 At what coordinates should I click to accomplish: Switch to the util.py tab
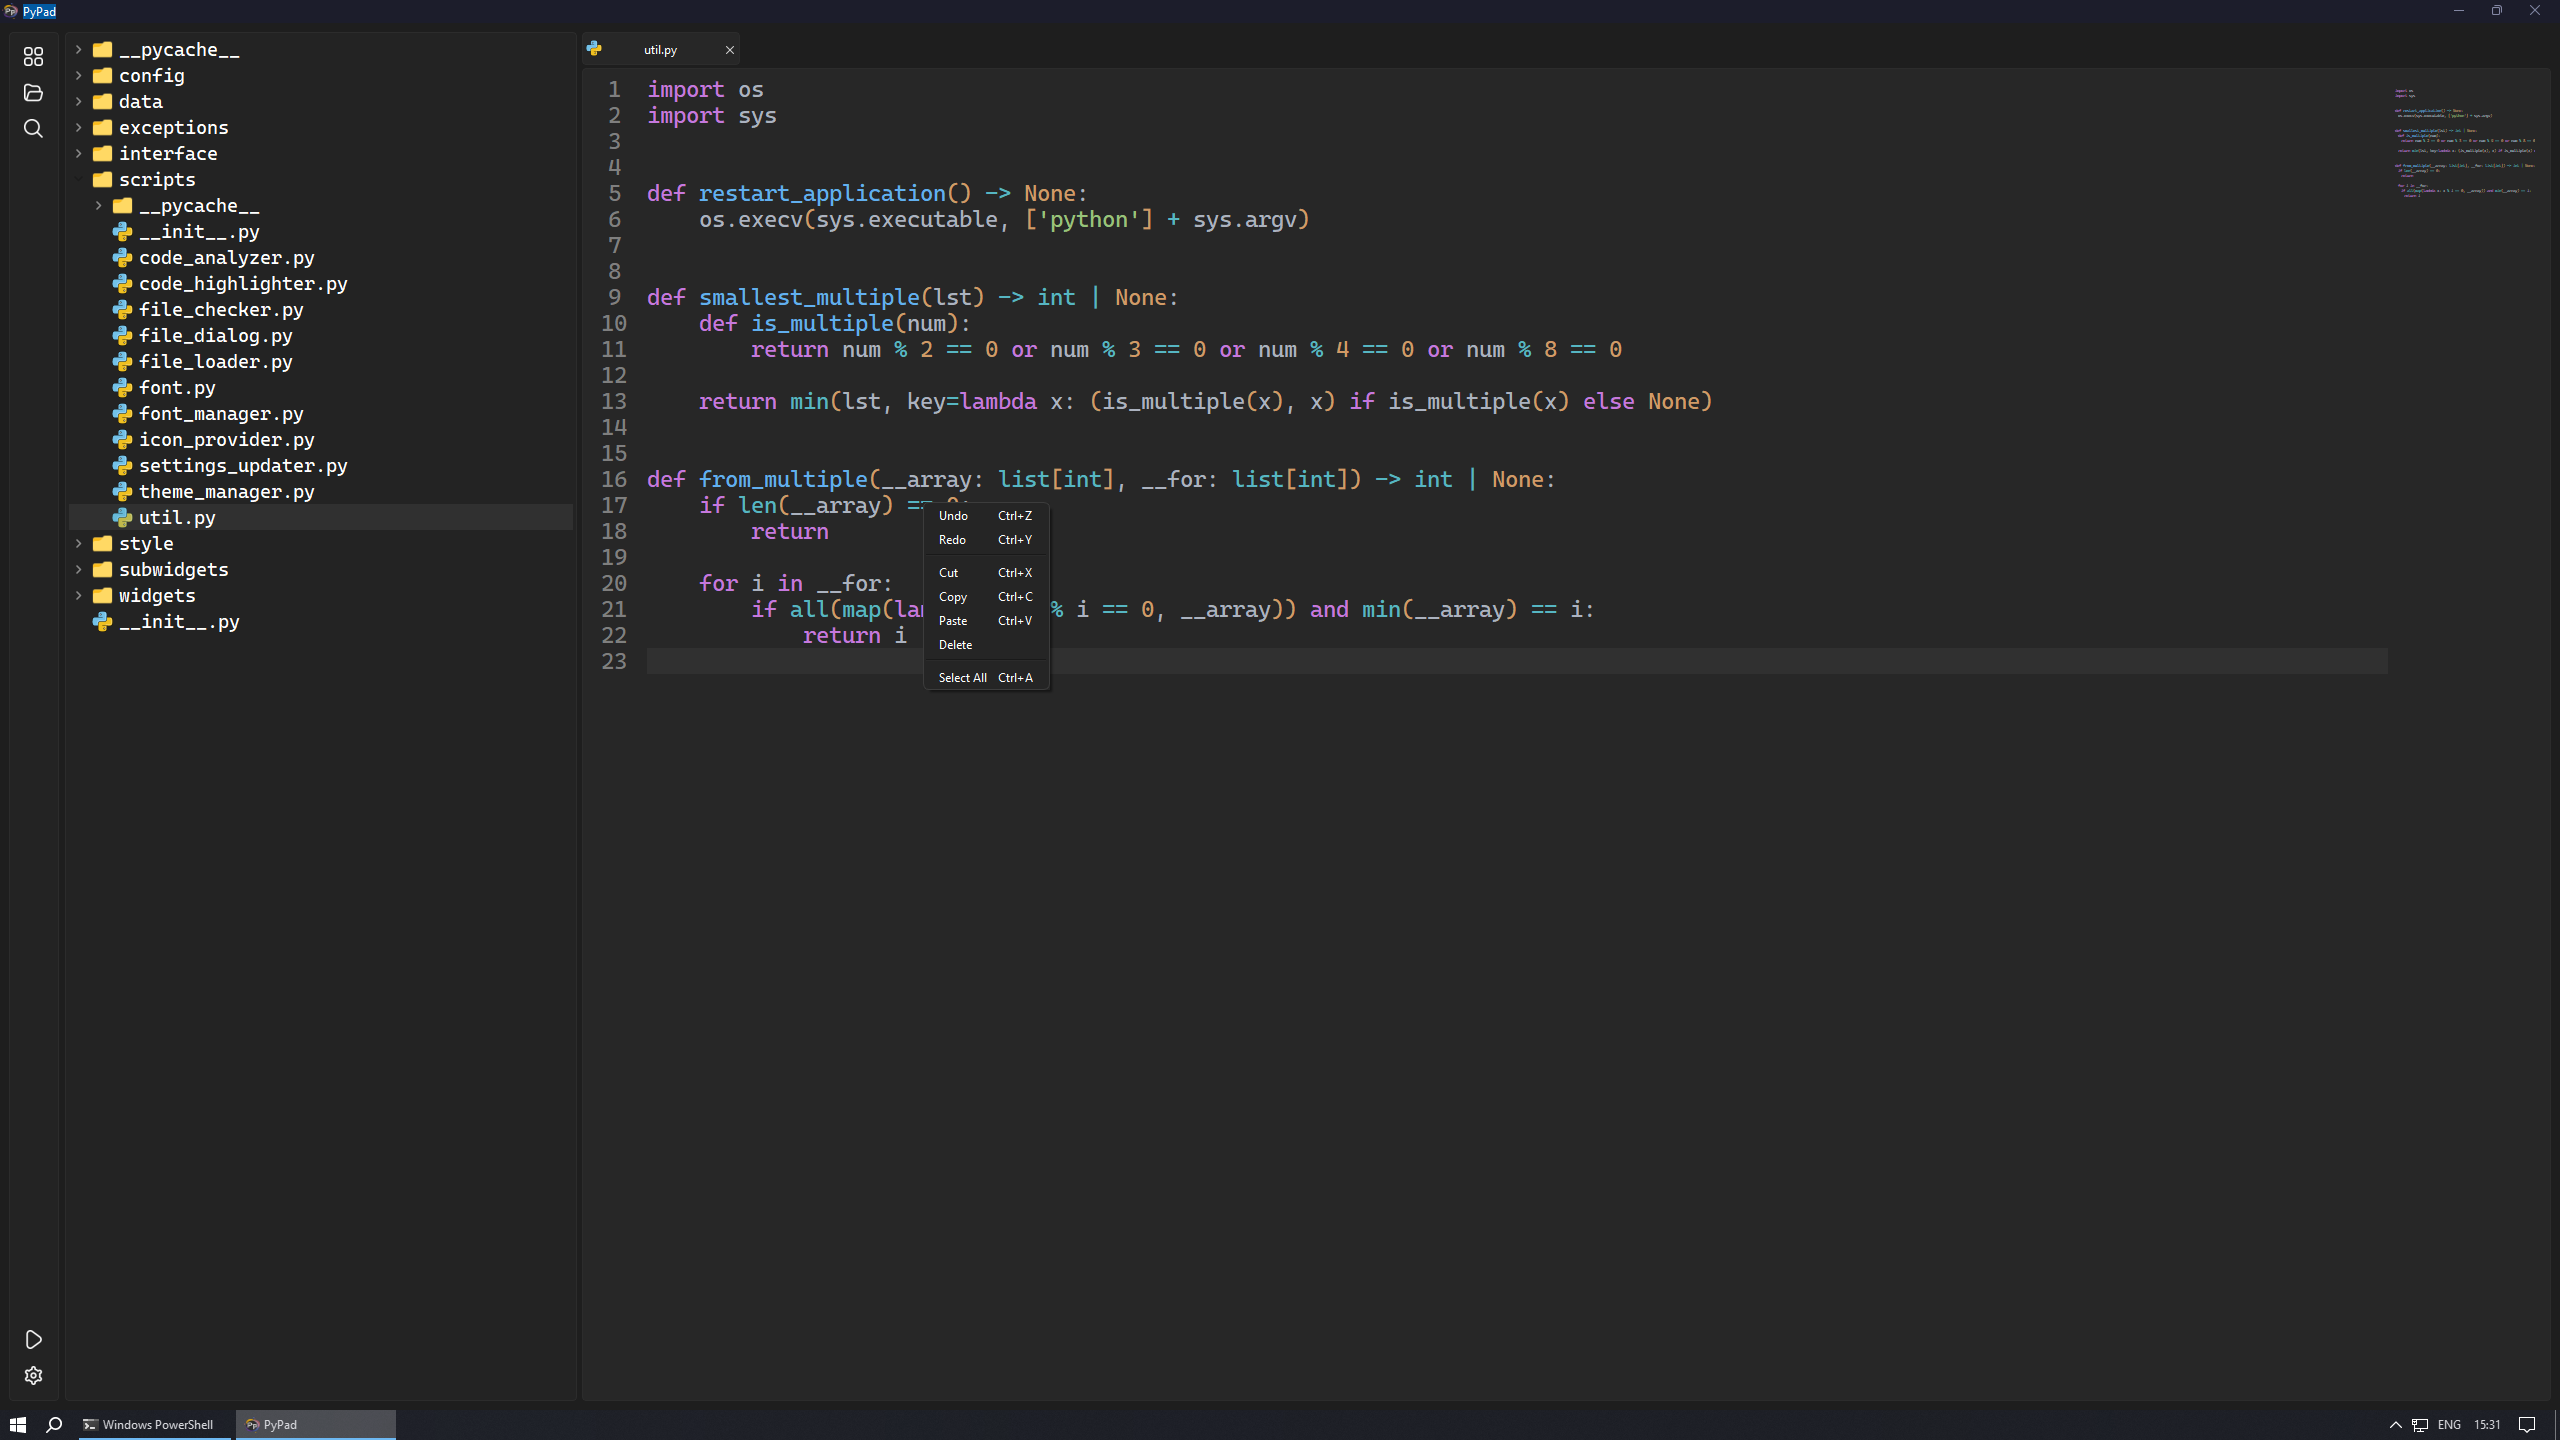[x=660, y=49]
